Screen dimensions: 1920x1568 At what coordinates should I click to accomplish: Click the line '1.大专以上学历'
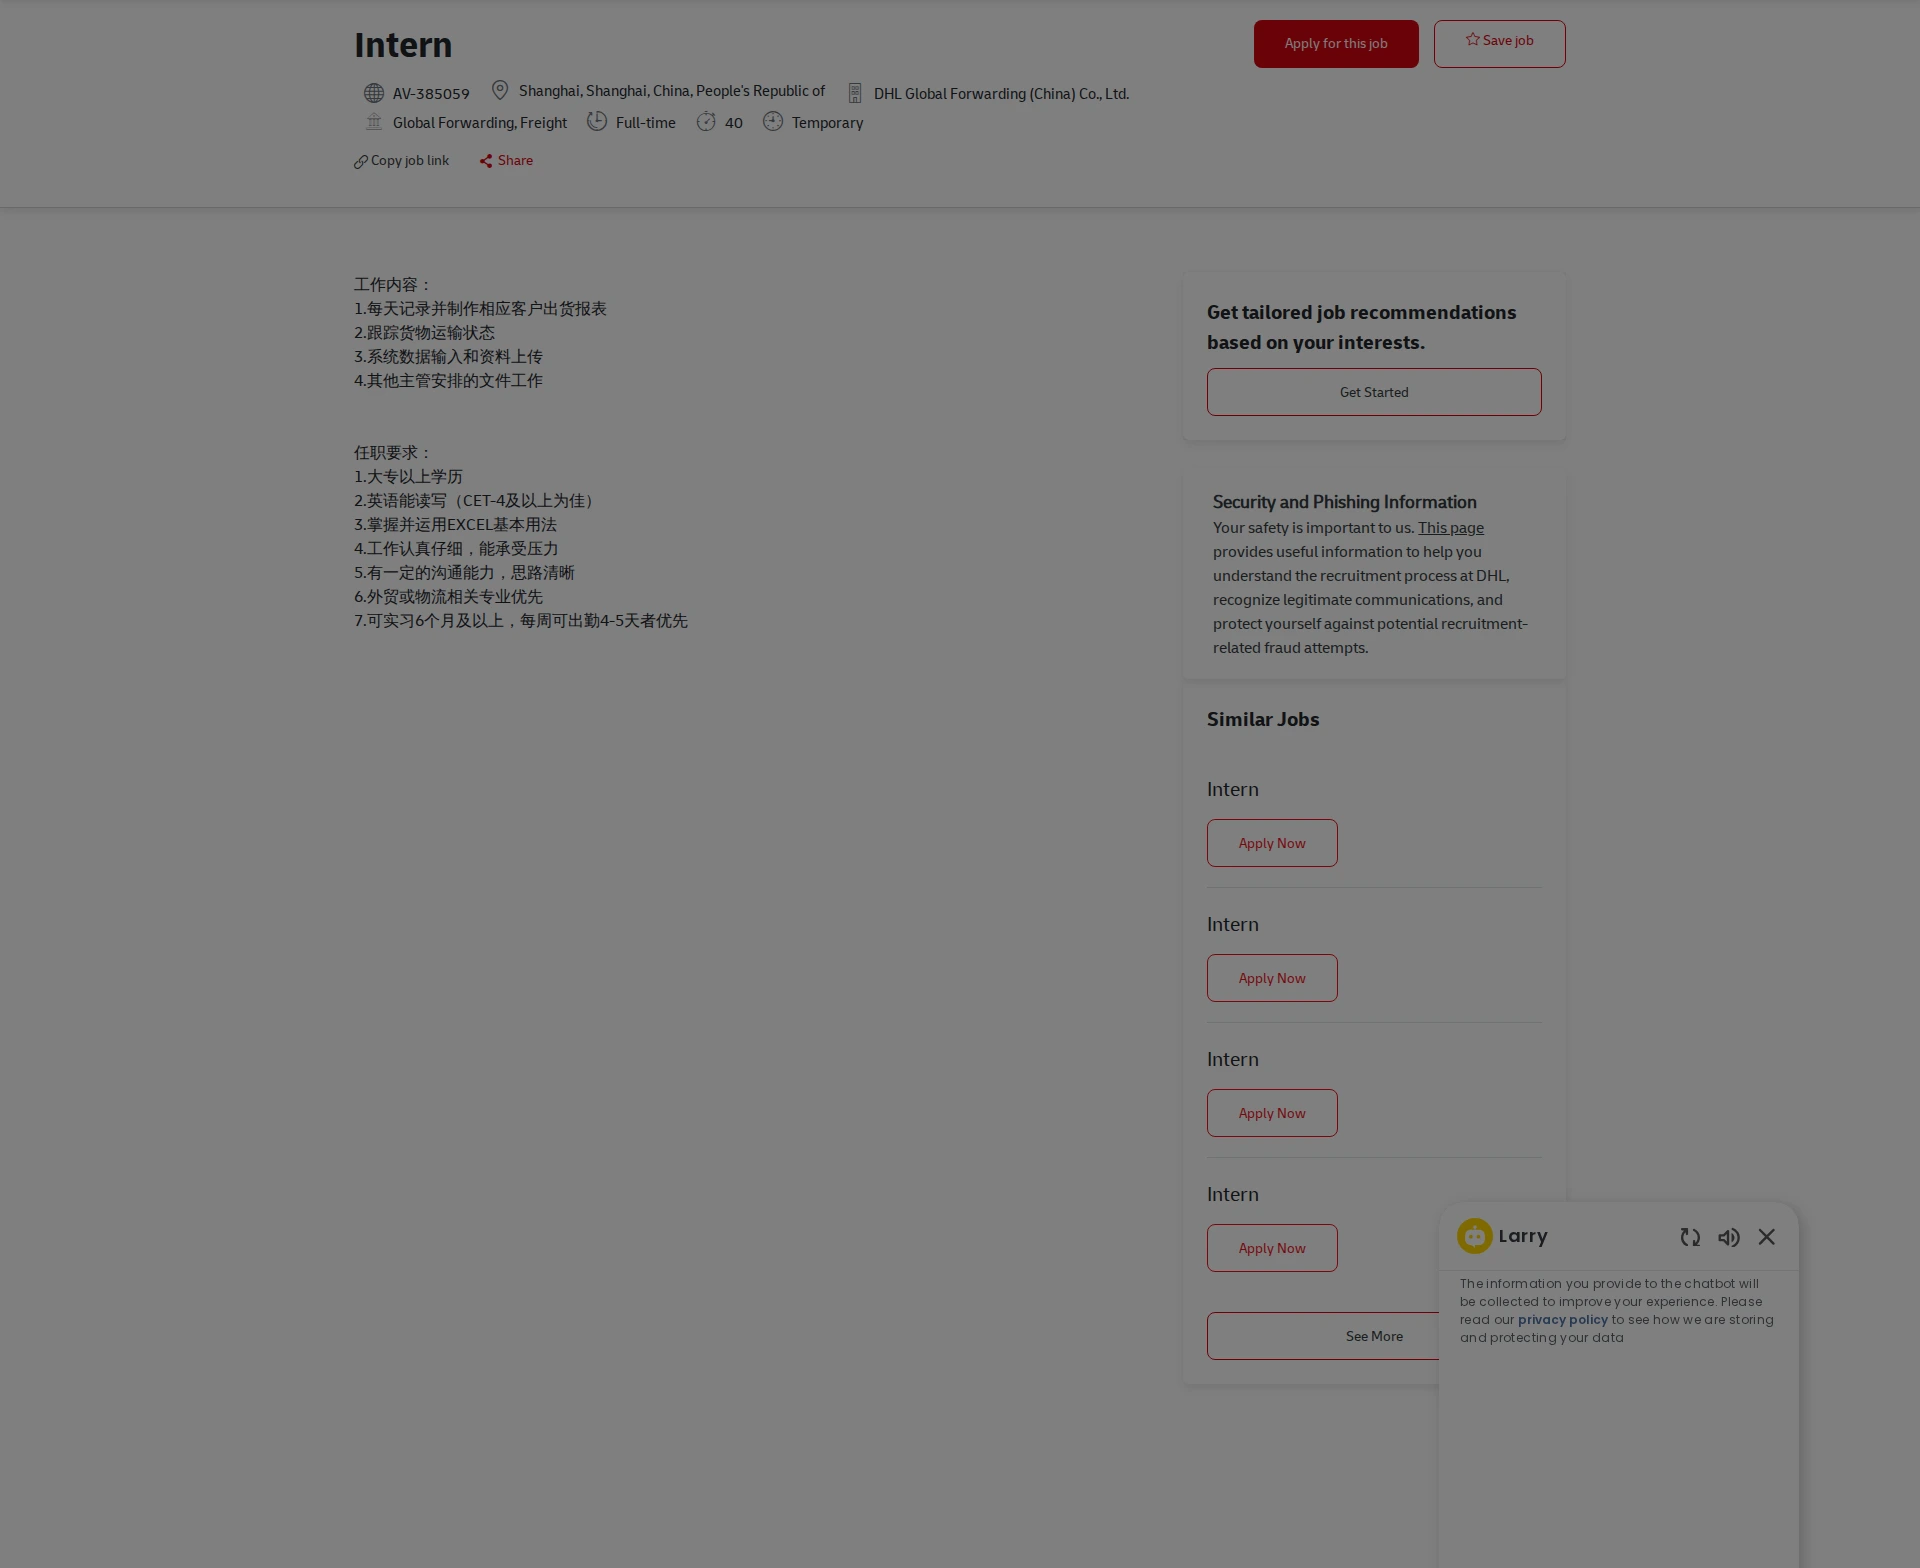click(x=408, y=477)
